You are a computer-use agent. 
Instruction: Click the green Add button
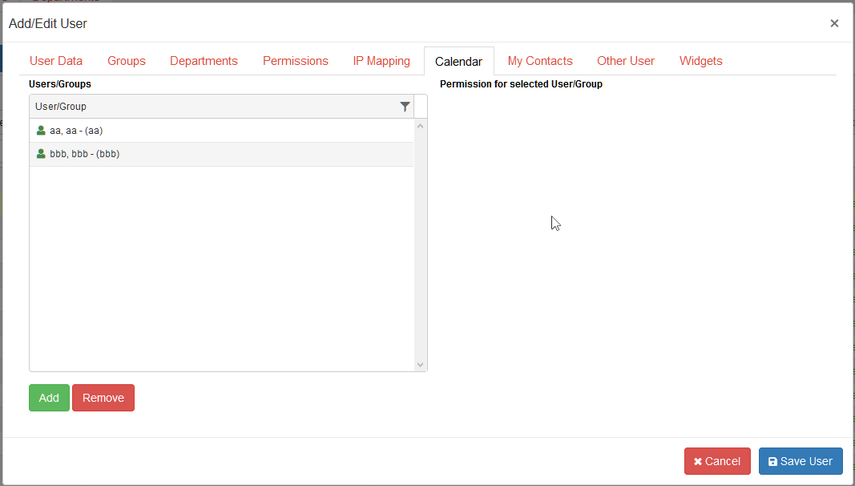(x=49, y=398)
